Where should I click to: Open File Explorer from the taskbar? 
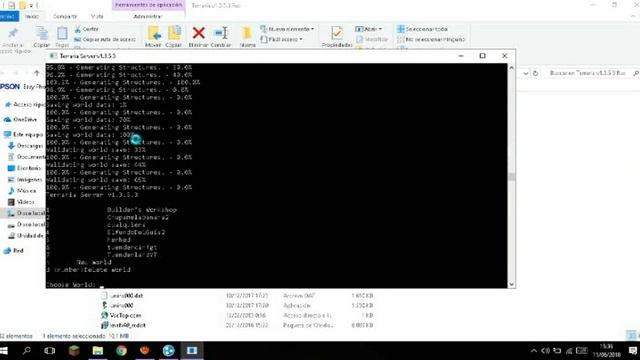click(98, 351)
